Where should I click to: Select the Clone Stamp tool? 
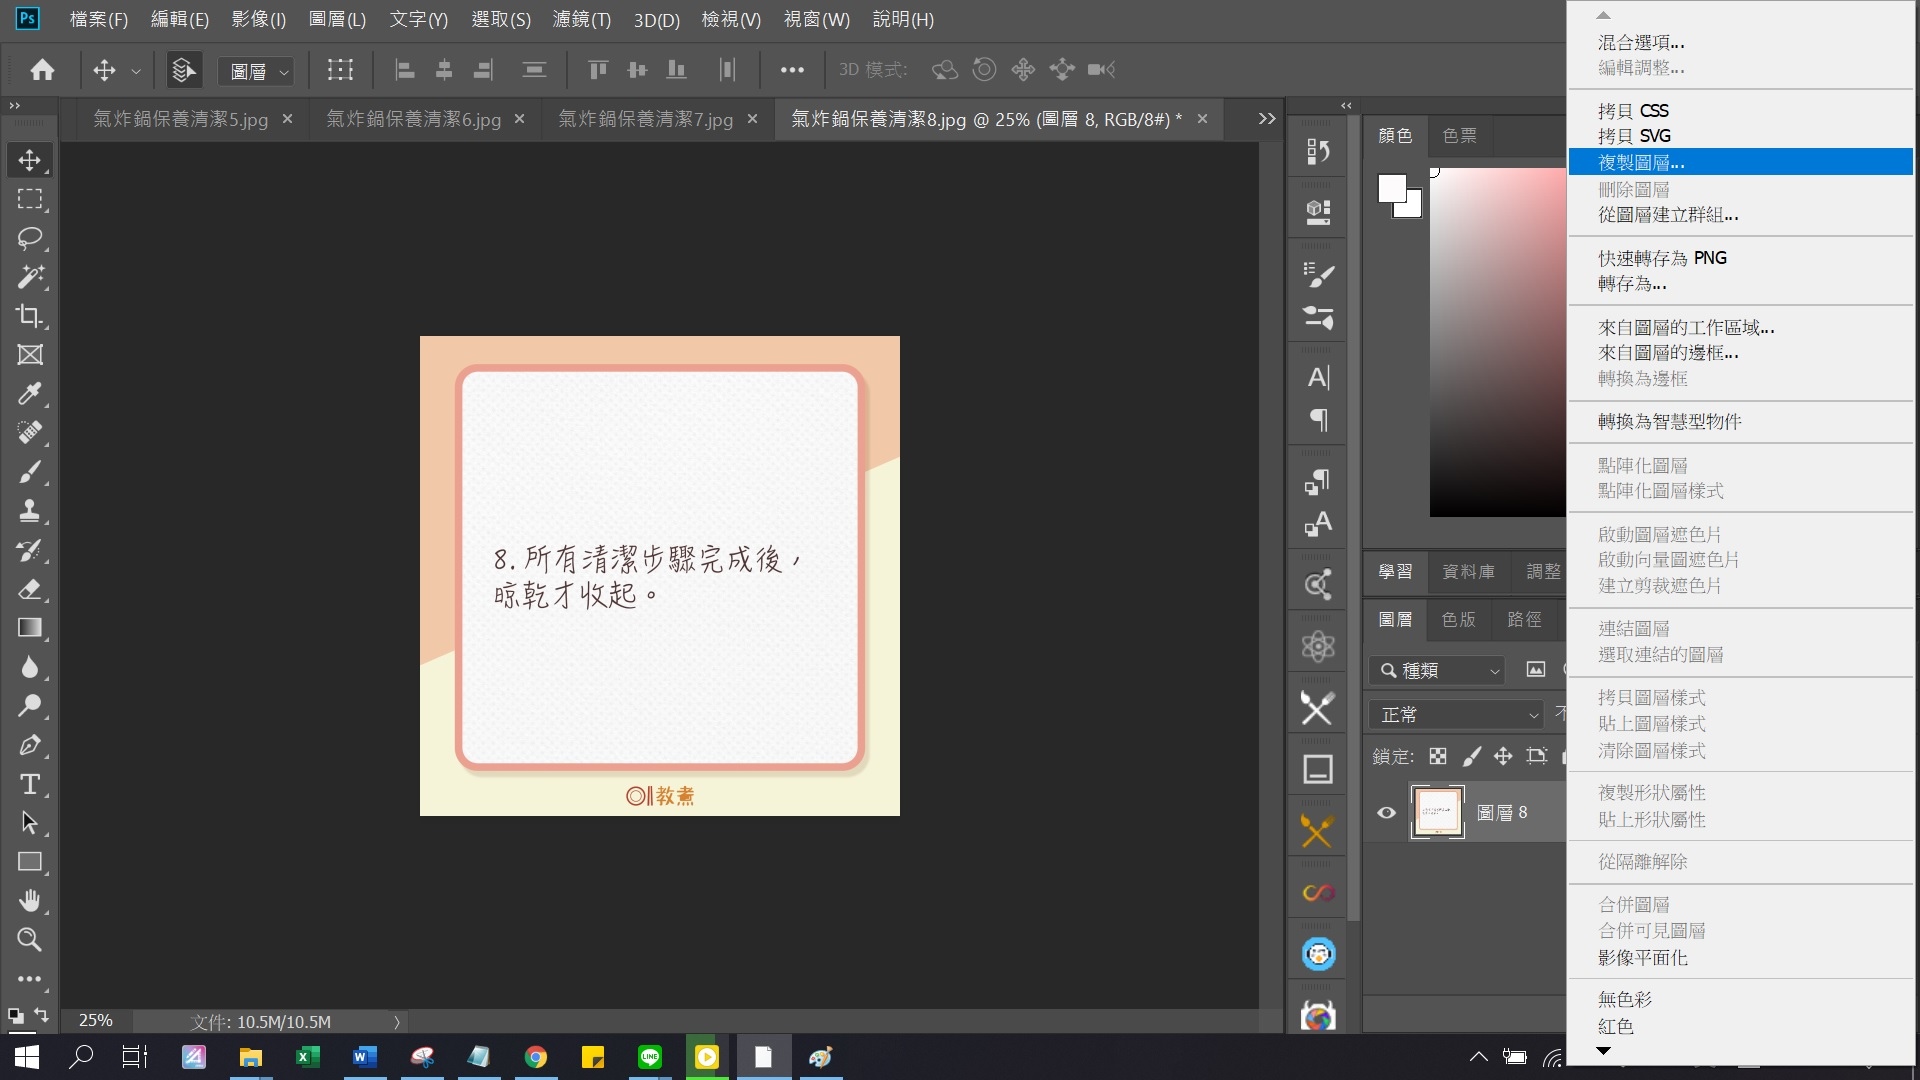[29, 511]
